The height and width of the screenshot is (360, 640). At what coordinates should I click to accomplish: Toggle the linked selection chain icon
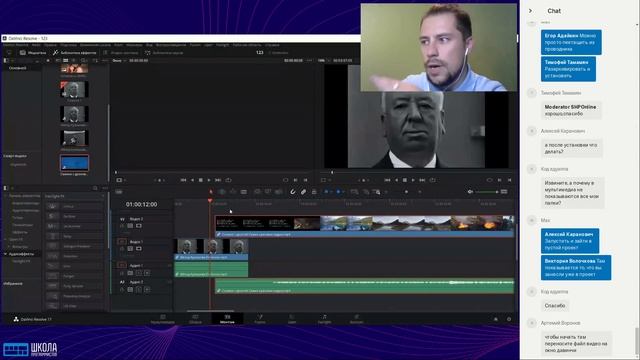pos(303,192)
